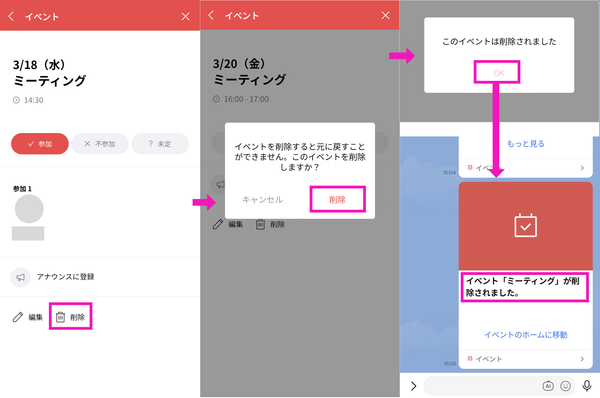600x398 pixels.
Task: Confirm deletion with red 削除 button
Action: (338, 199)
